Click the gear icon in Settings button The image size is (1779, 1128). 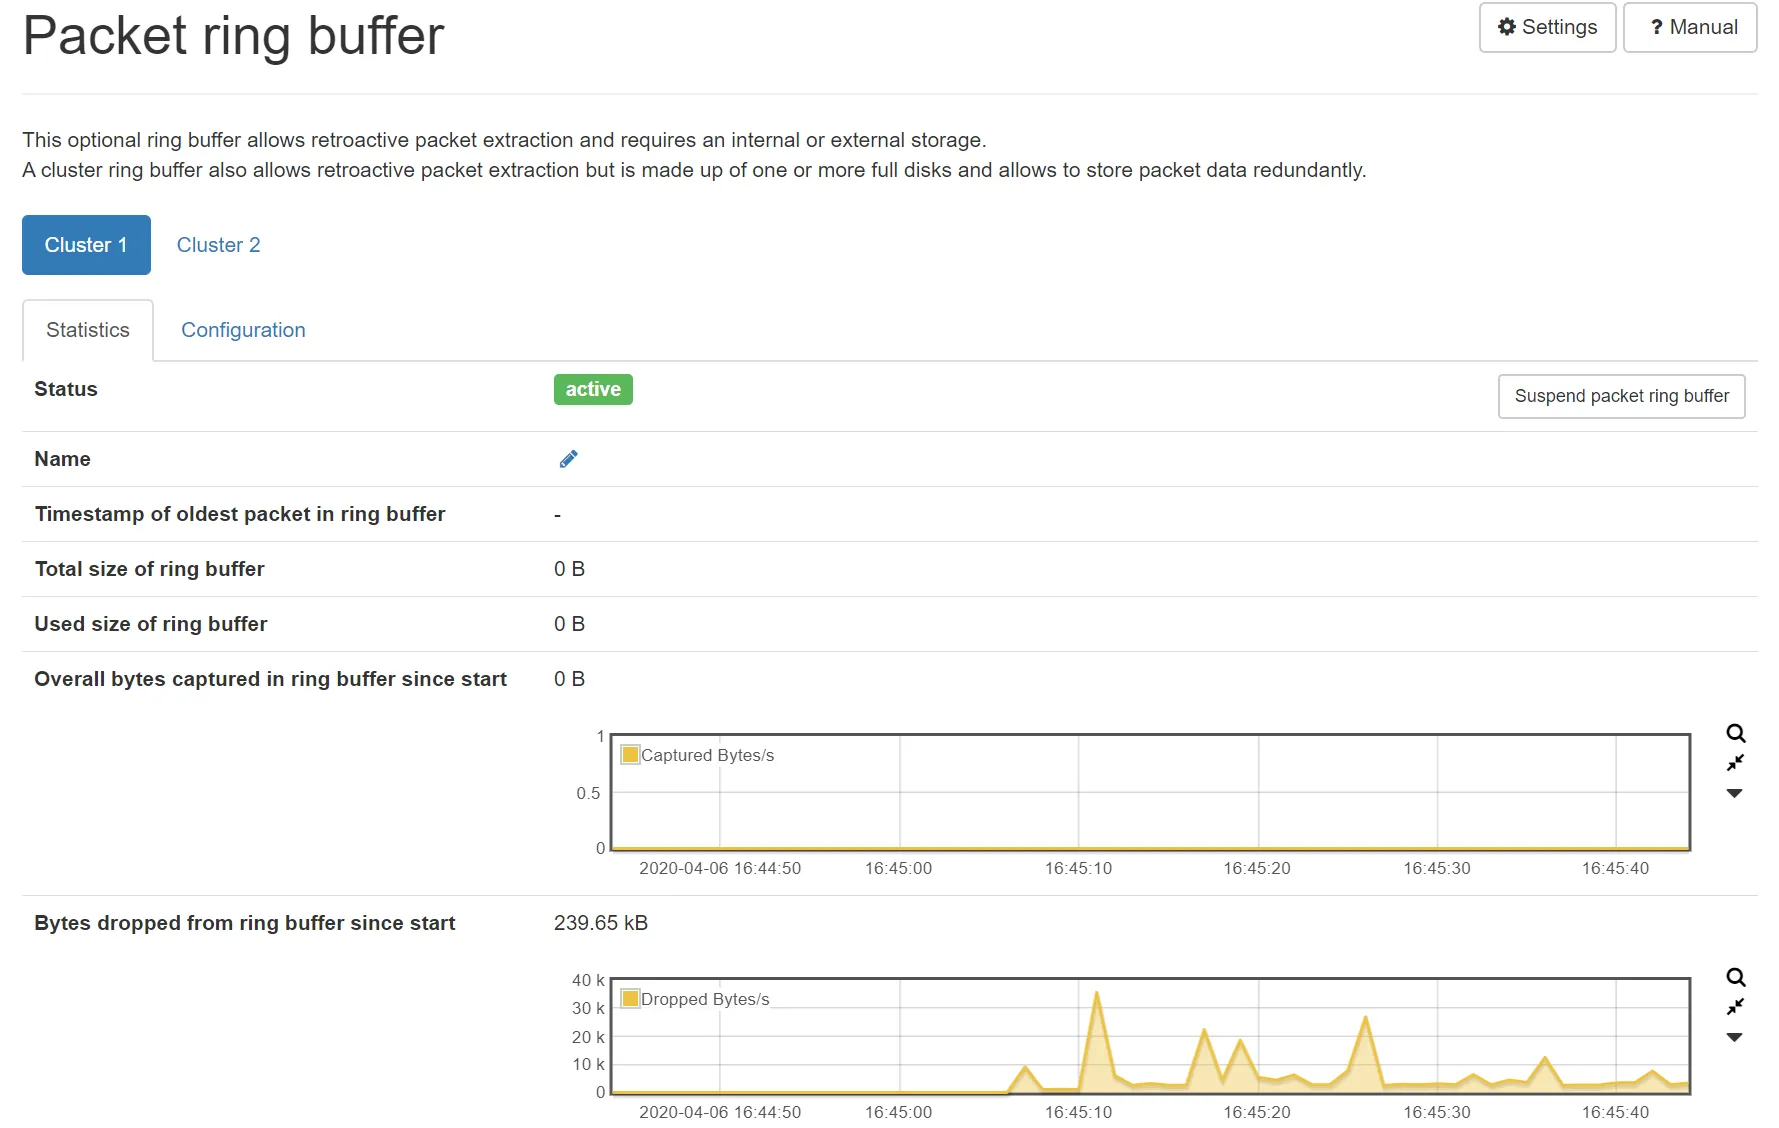(x=1506, y=27)
